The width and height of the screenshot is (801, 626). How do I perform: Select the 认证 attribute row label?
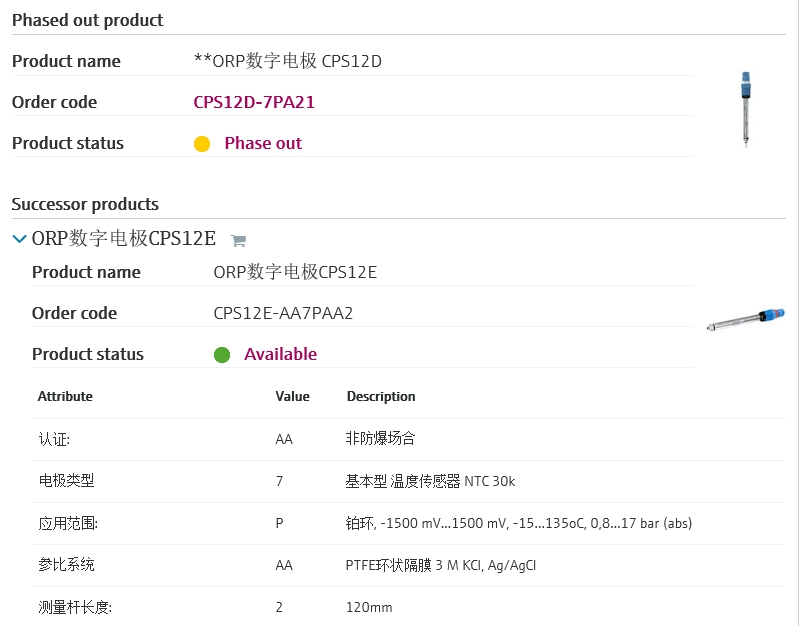54,439
